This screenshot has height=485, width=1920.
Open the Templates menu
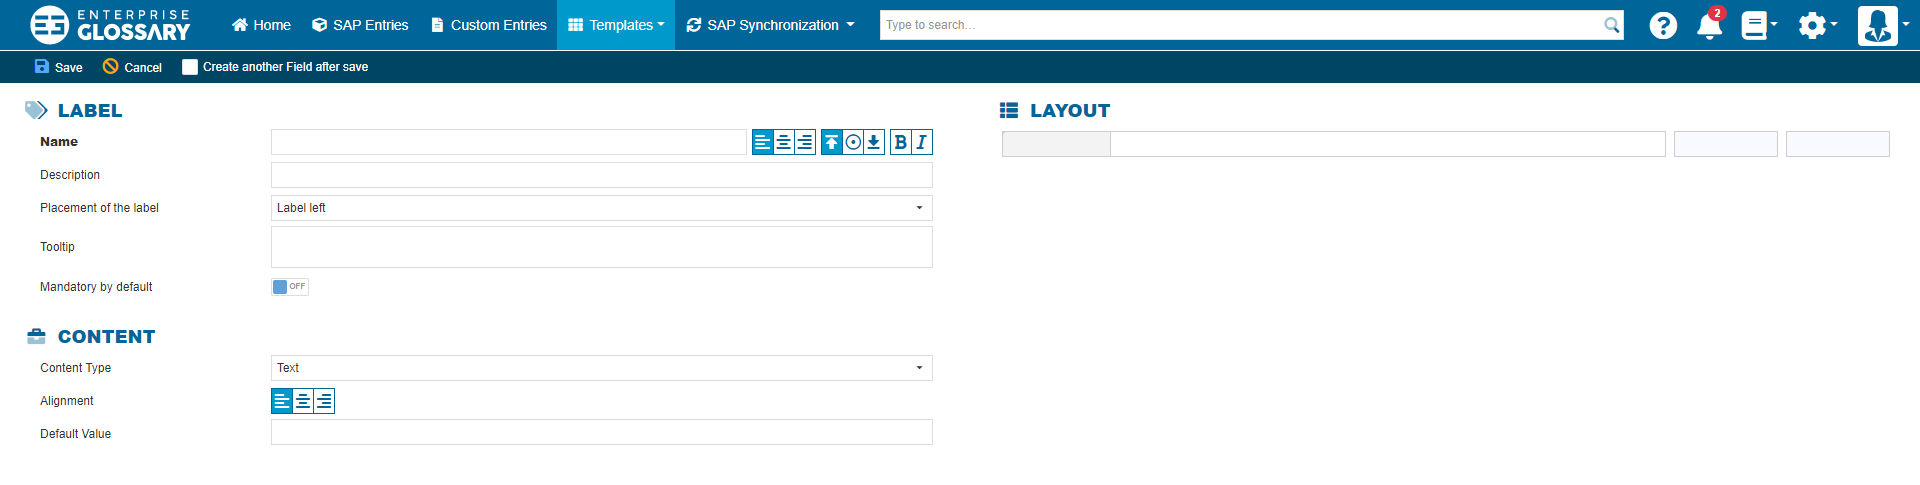click(x=616, y=25)
